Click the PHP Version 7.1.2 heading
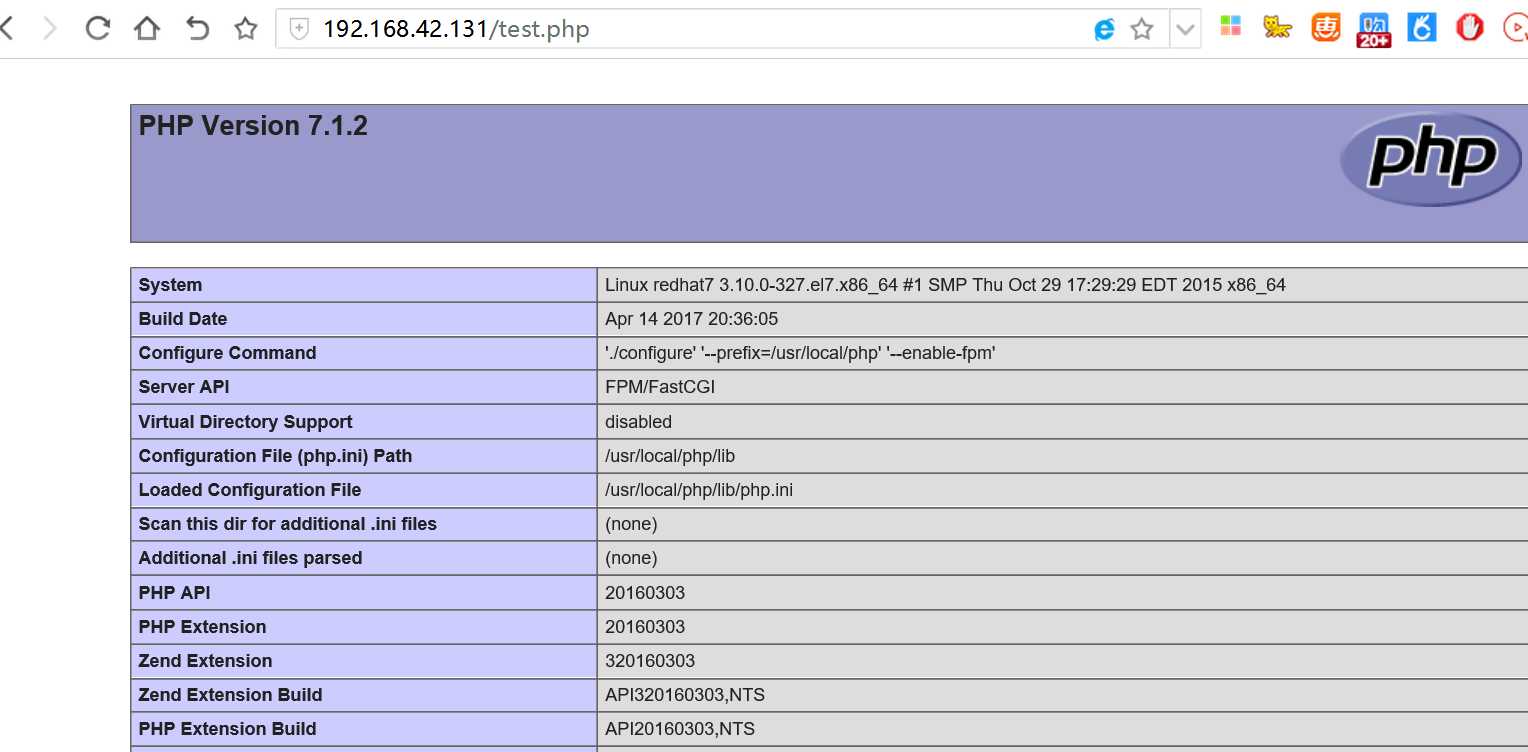Screen dimensions: 1528x752 [x=253, y=126]
